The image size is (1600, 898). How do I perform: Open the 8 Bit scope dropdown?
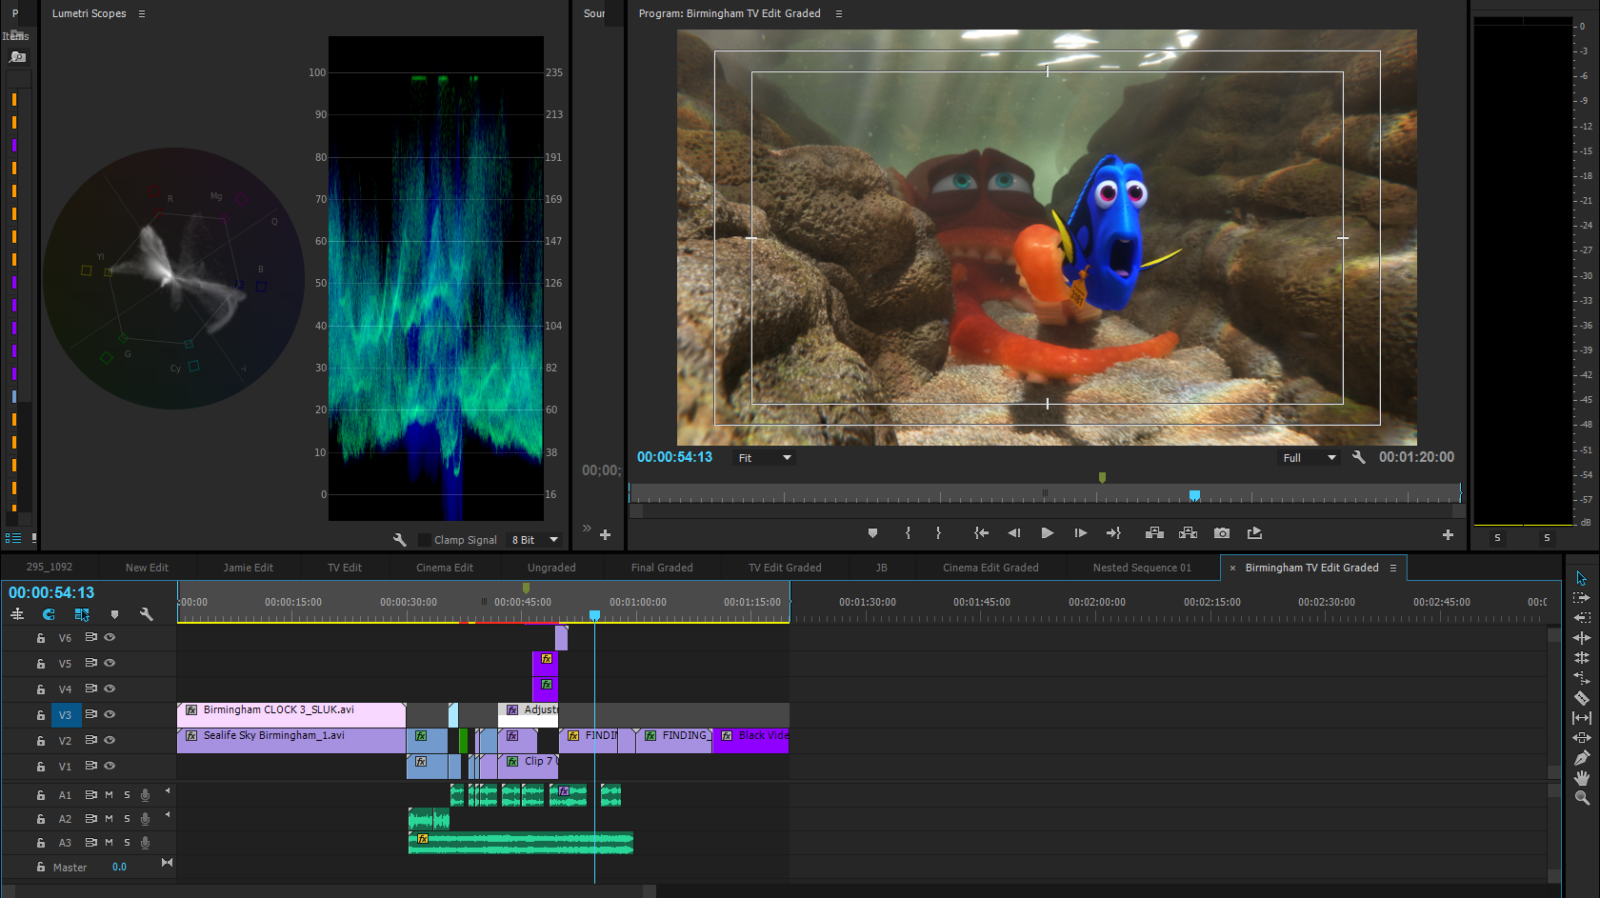coord(534,540)
